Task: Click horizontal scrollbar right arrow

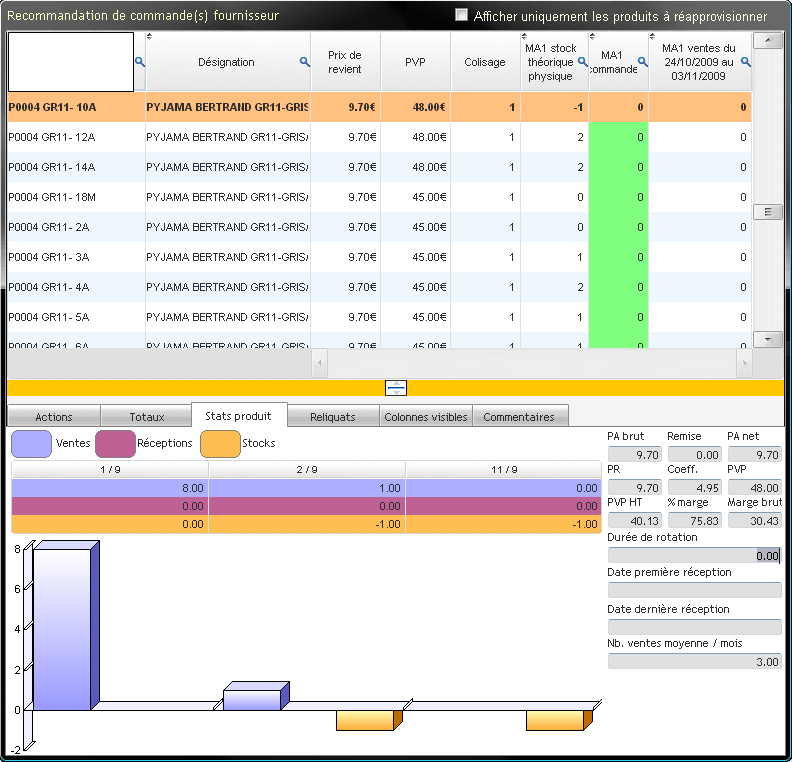Action: click(x=744, y=363)
